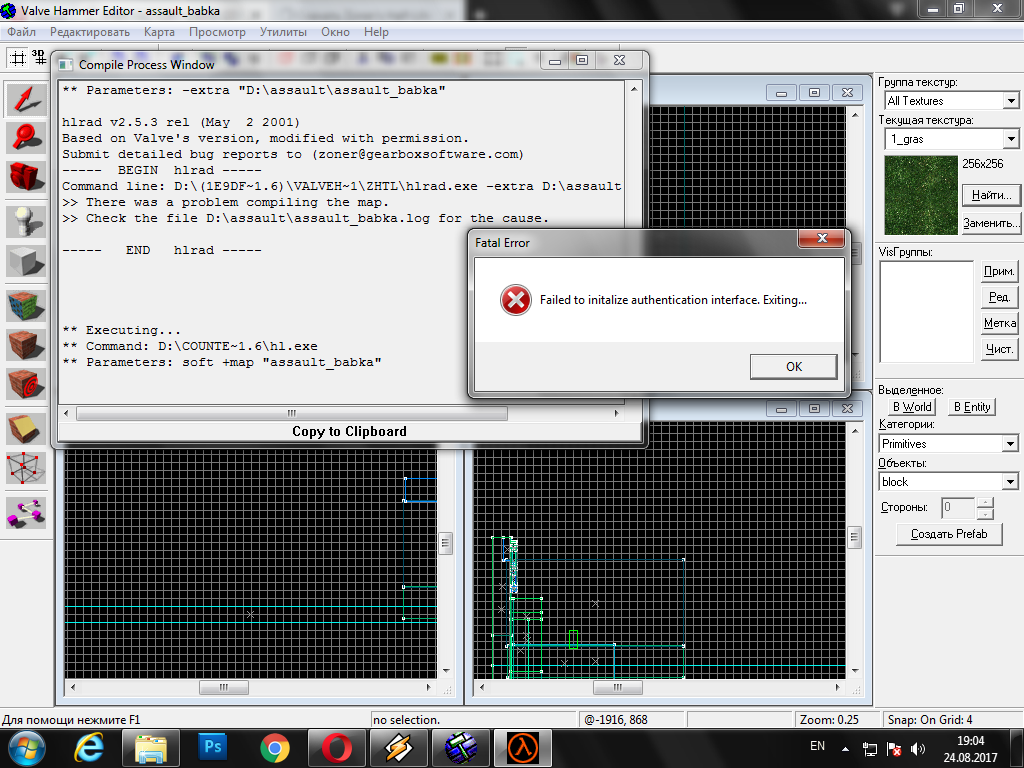Toggle the texture application tool

point(26,305)
